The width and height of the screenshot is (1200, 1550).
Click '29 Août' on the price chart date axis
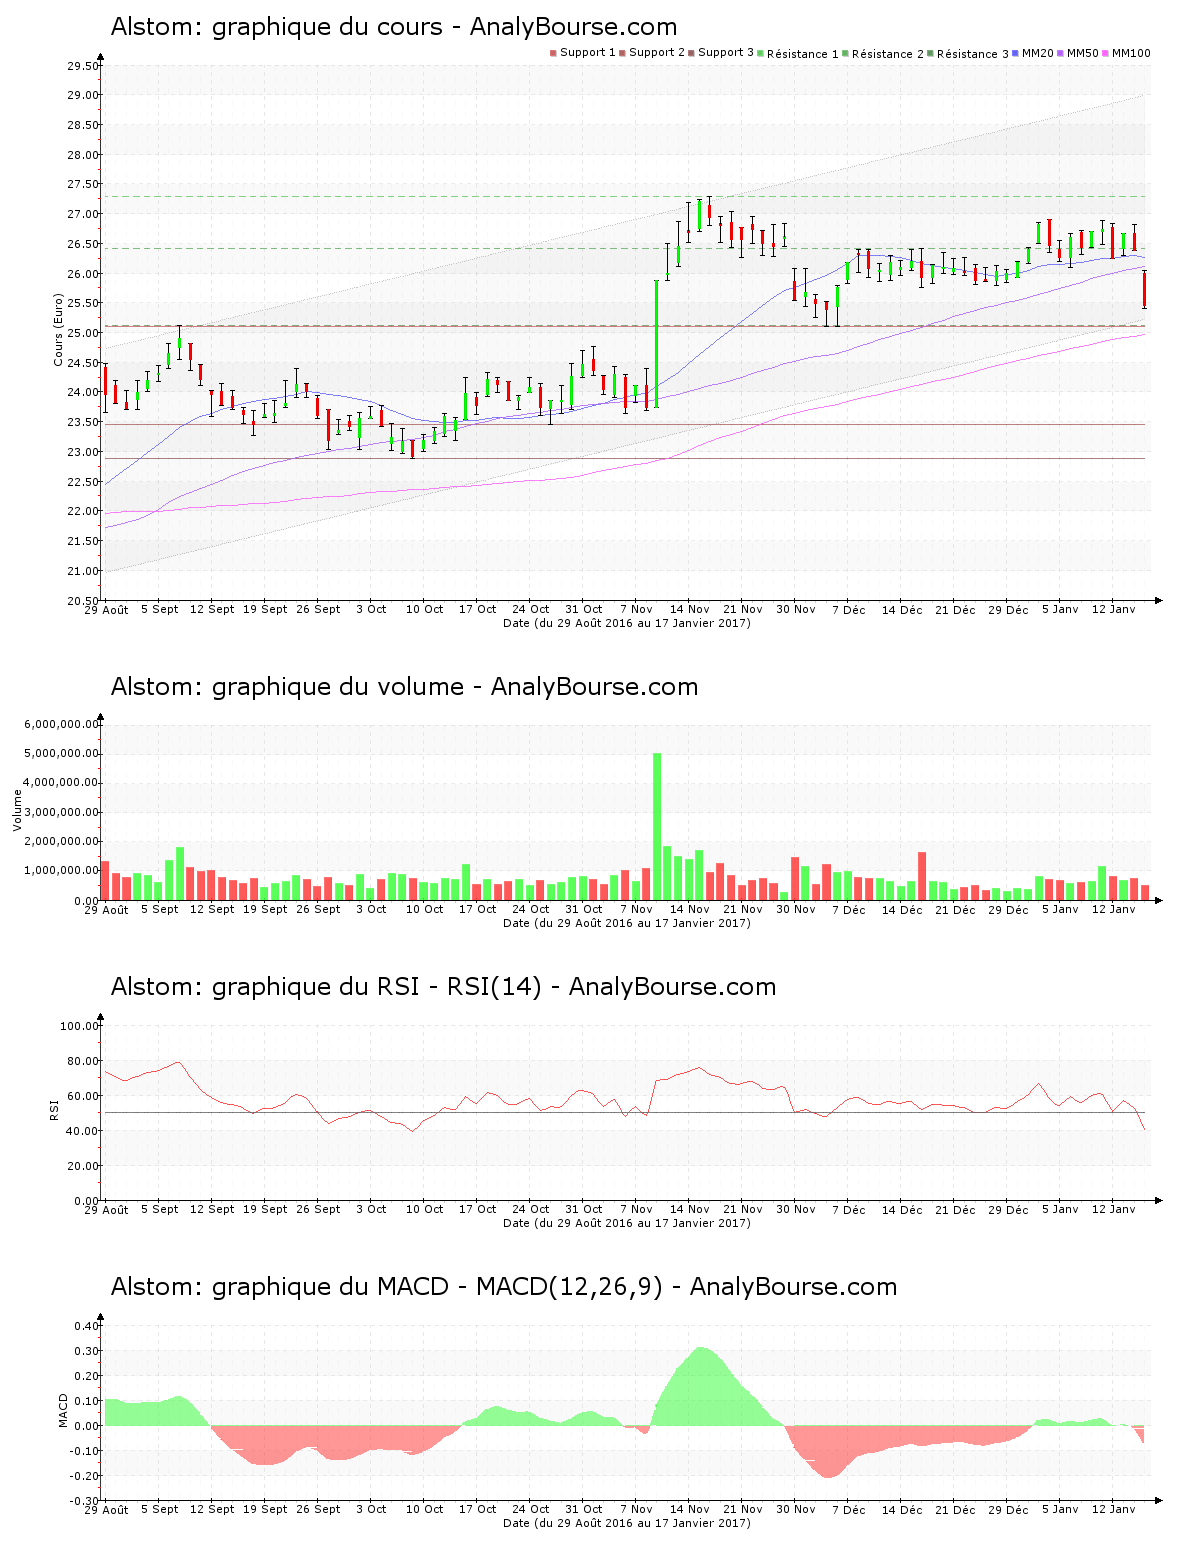pyautogui.click(x=106, y=609)
